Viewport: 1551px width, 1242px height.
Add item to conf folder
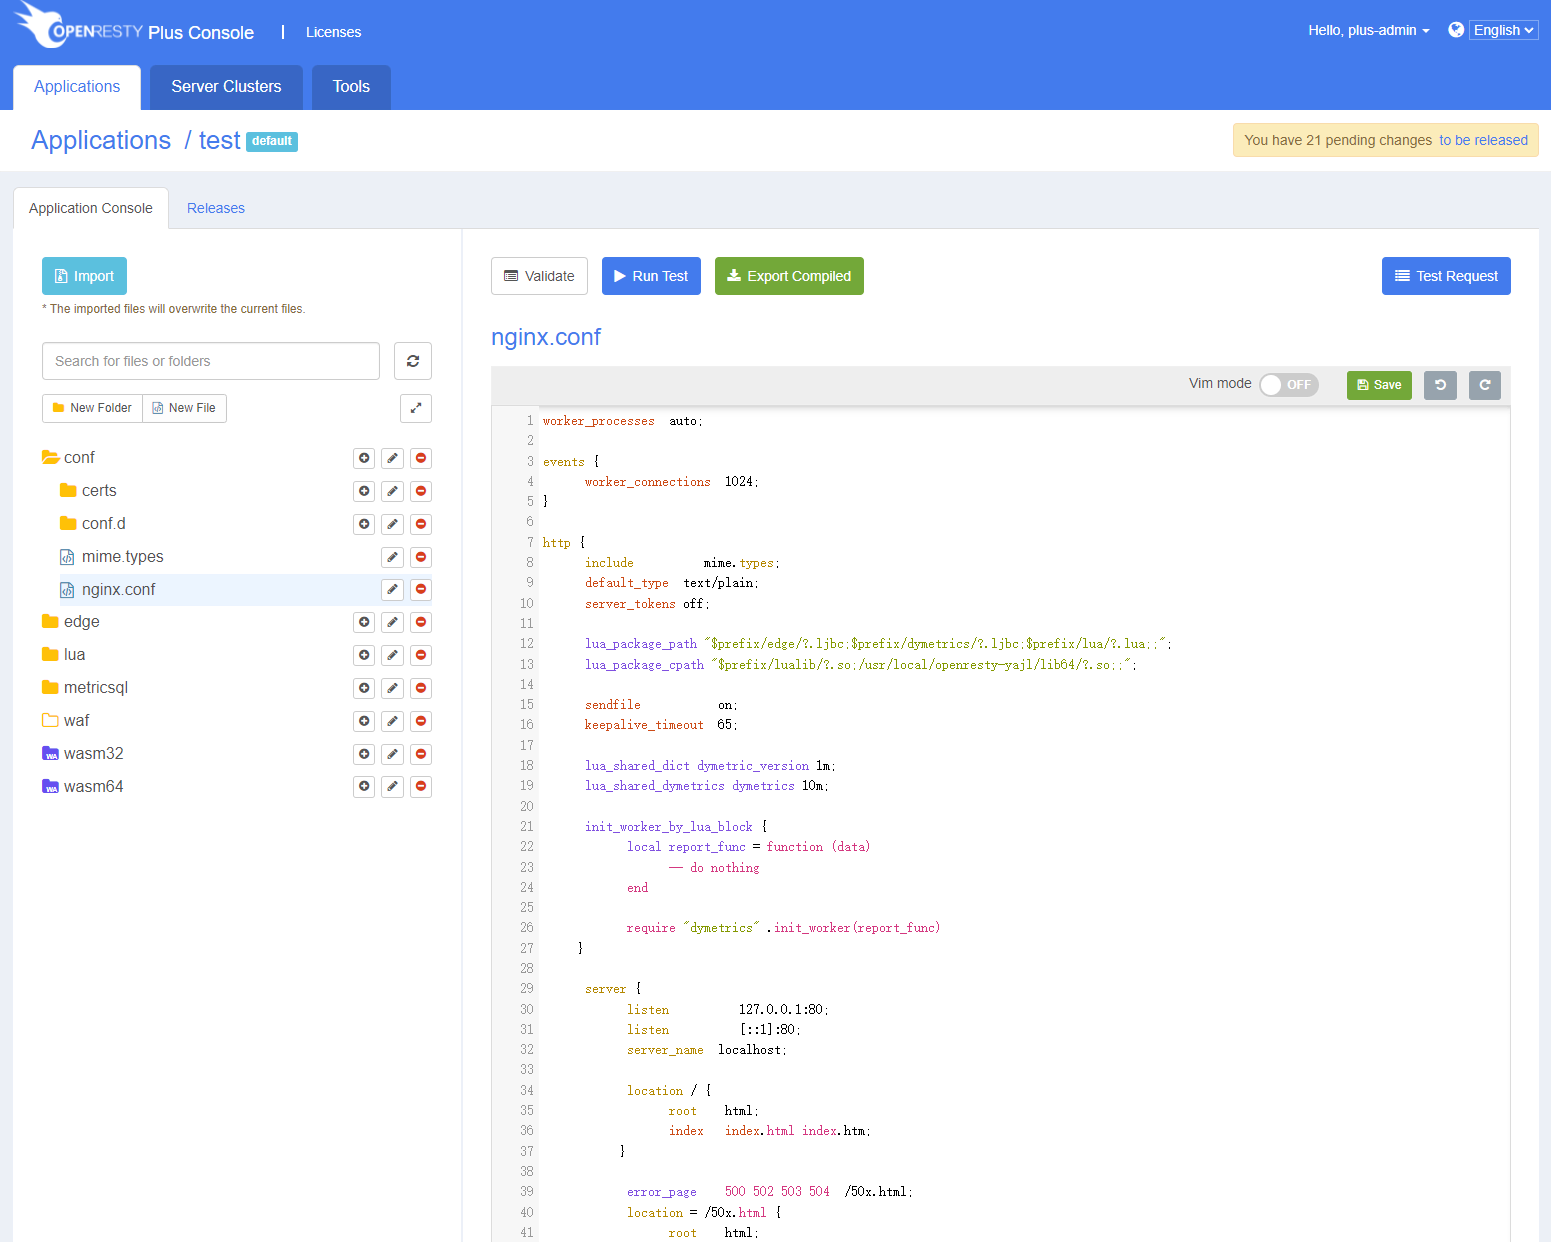(x=364, y=458)
